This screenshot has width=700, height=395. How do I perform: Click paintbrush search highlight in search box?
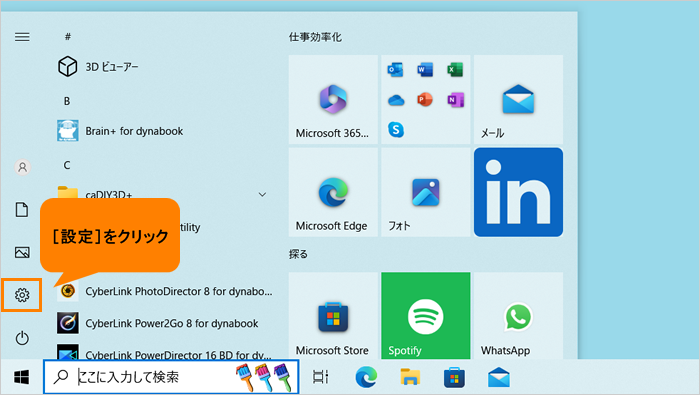coord(264,377)
